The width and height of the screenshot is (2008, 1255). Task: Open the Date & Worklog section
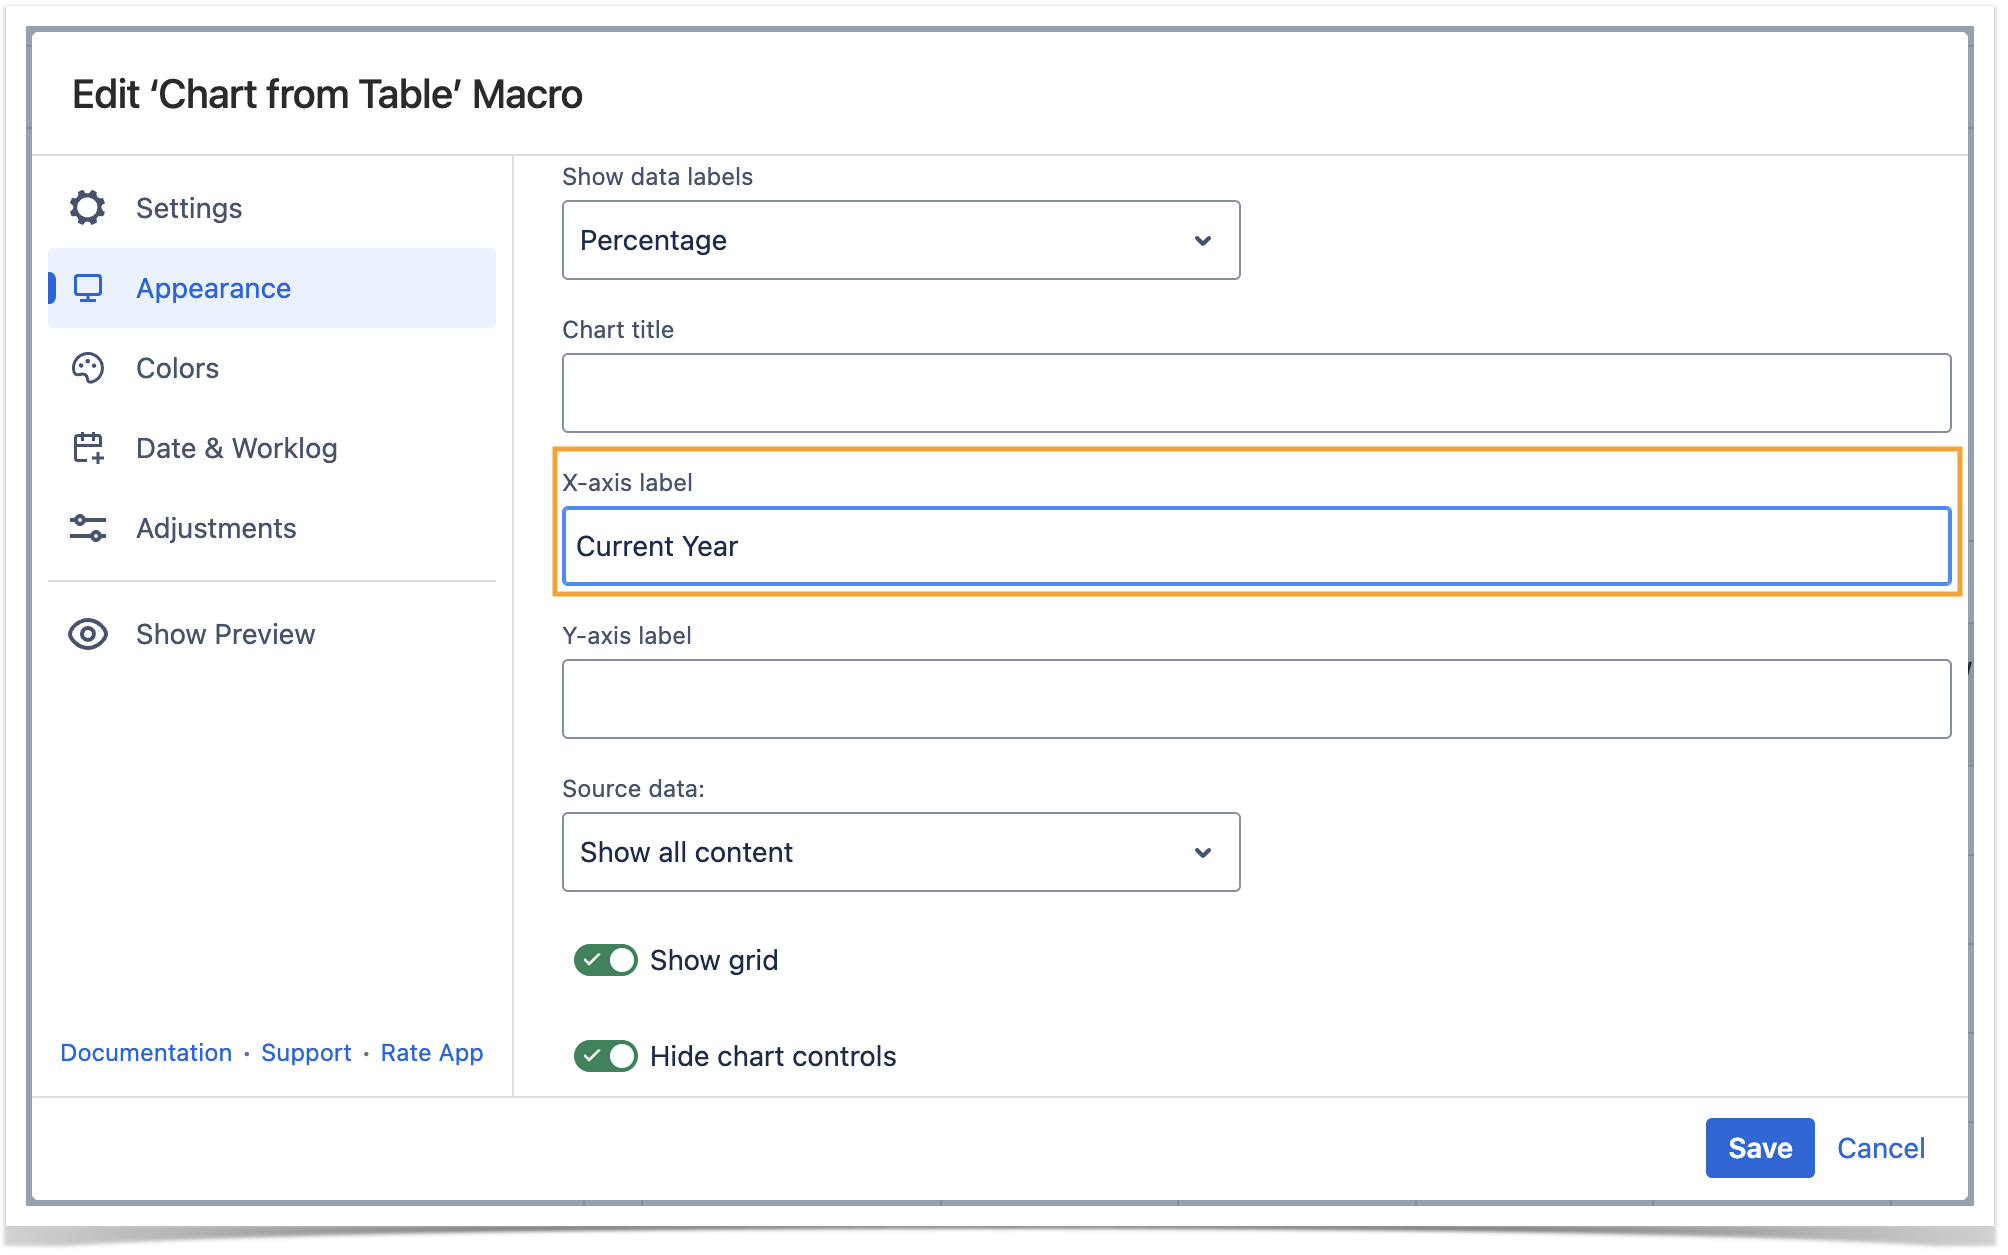[236, 448]
